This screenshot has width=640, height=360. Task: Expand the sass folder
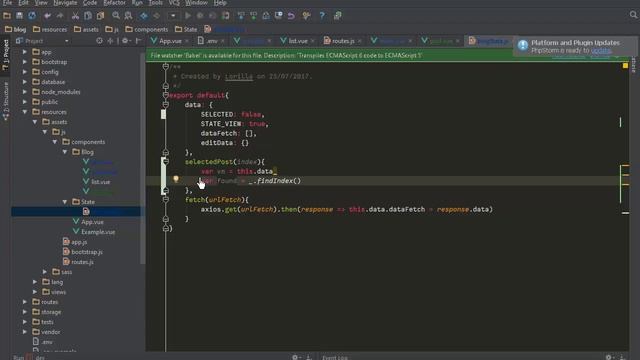(45, 272)
